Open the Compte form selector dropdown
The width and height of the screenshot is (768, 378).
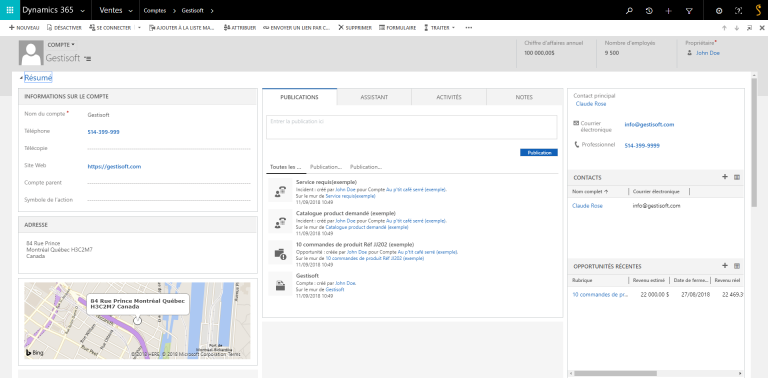(x=61, y=45)
